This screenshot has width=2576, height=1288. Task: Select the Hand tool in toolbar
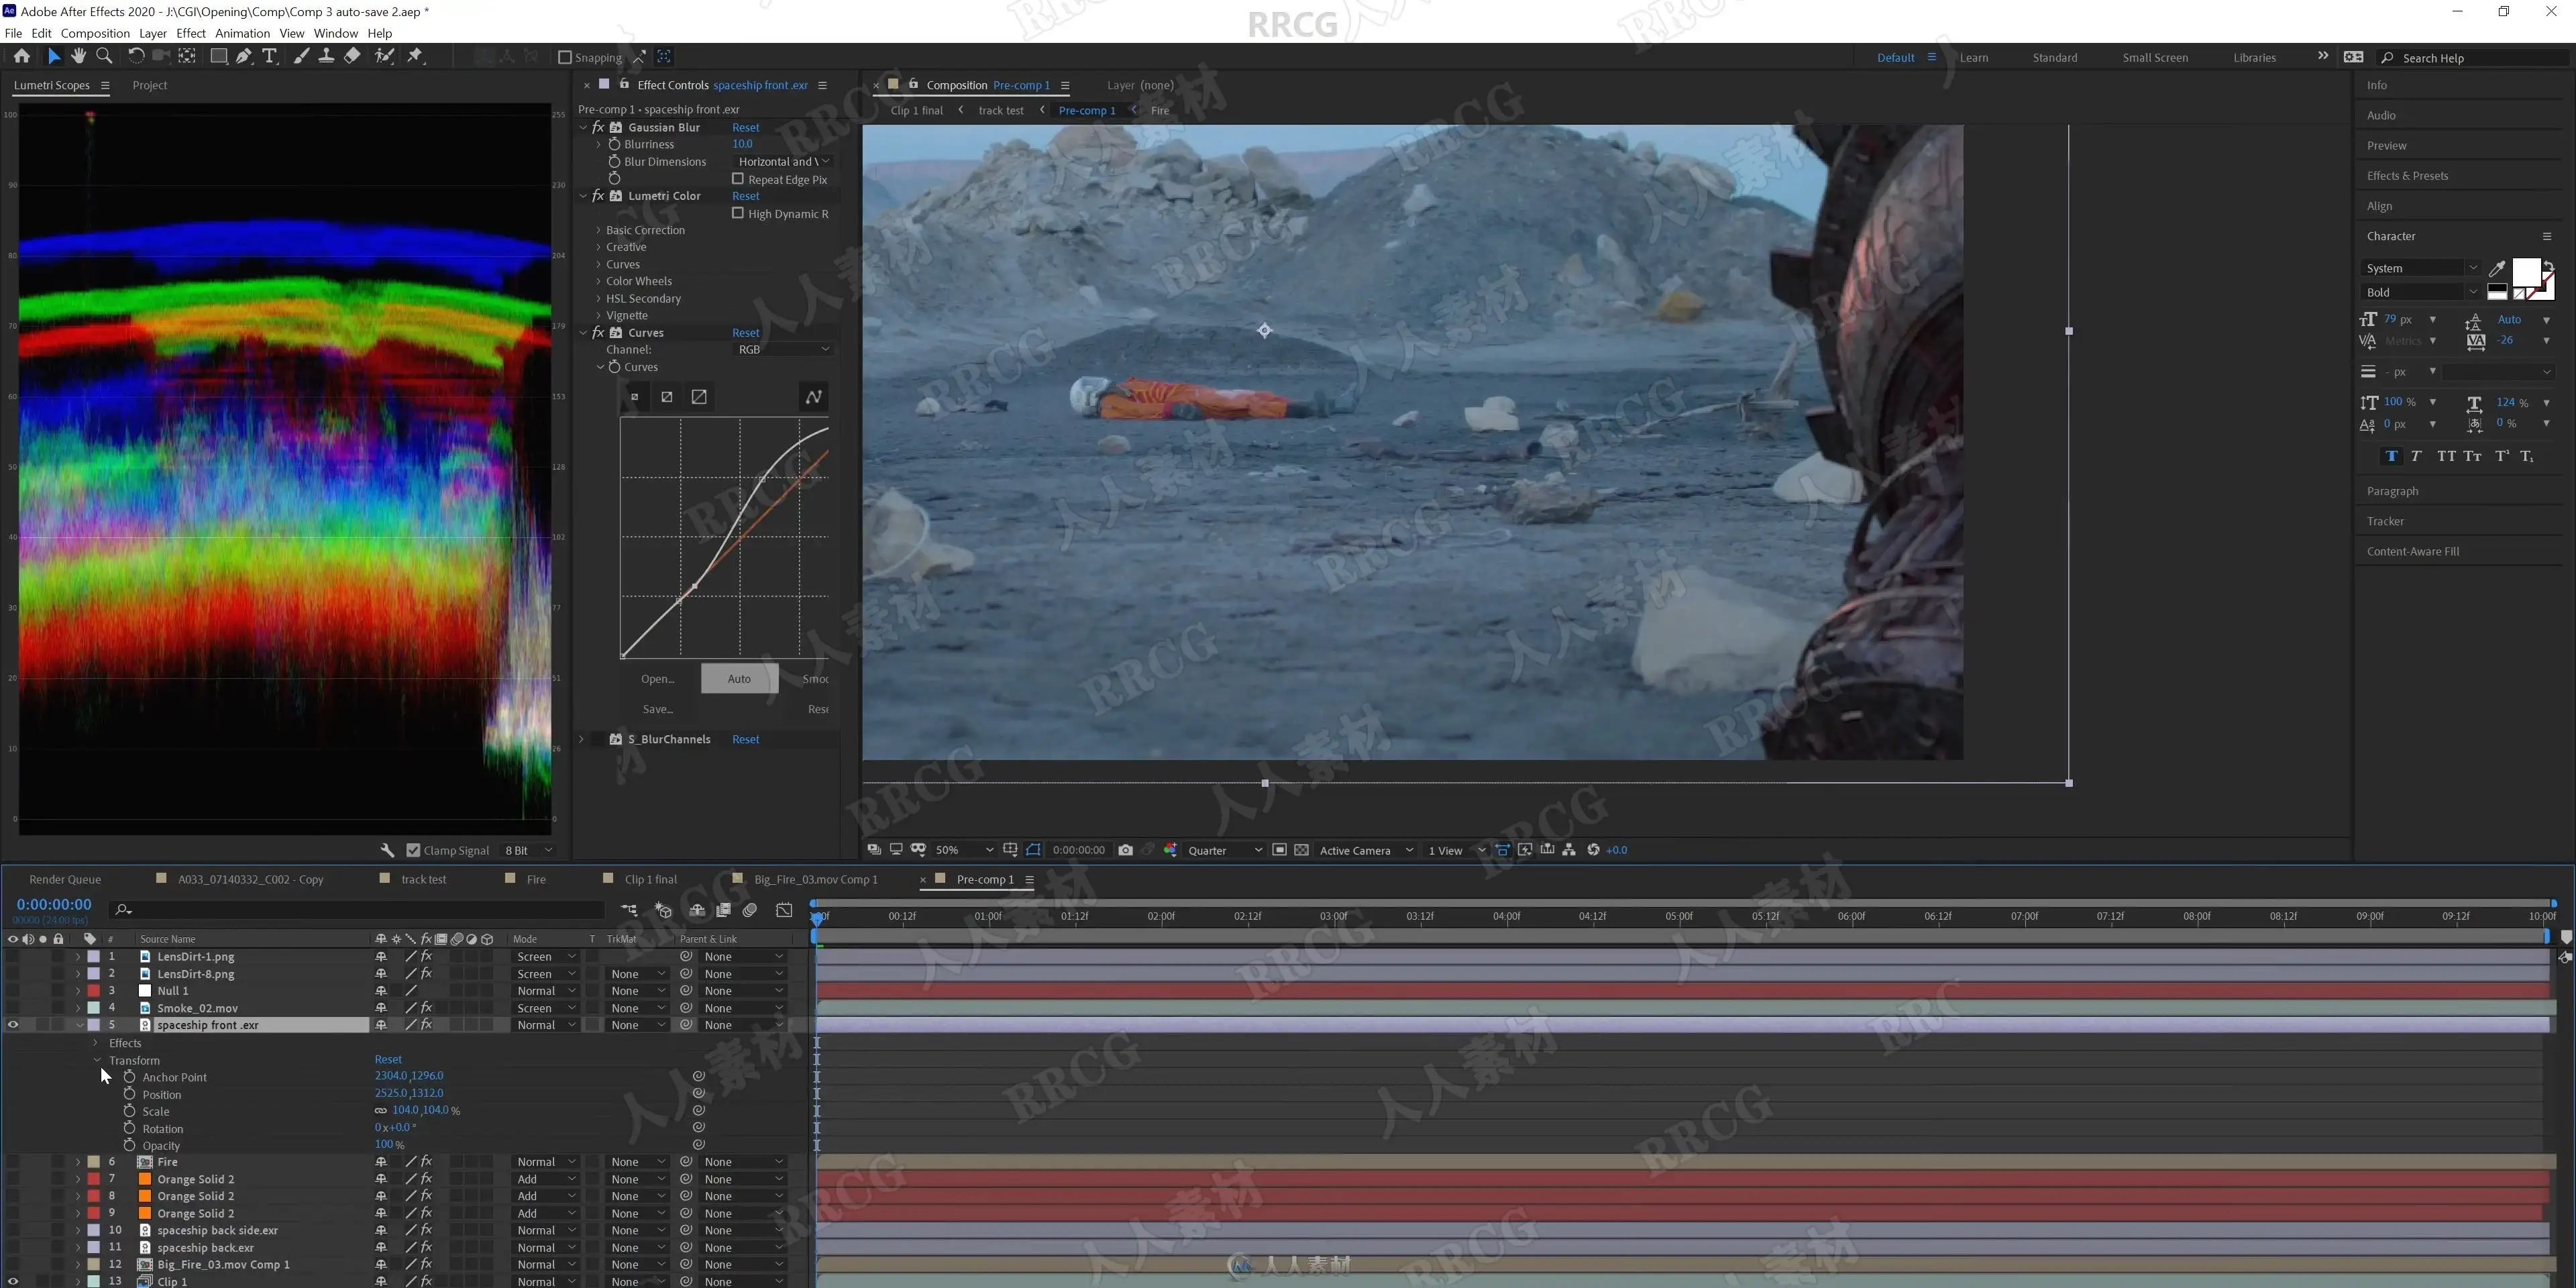(79, 56)
